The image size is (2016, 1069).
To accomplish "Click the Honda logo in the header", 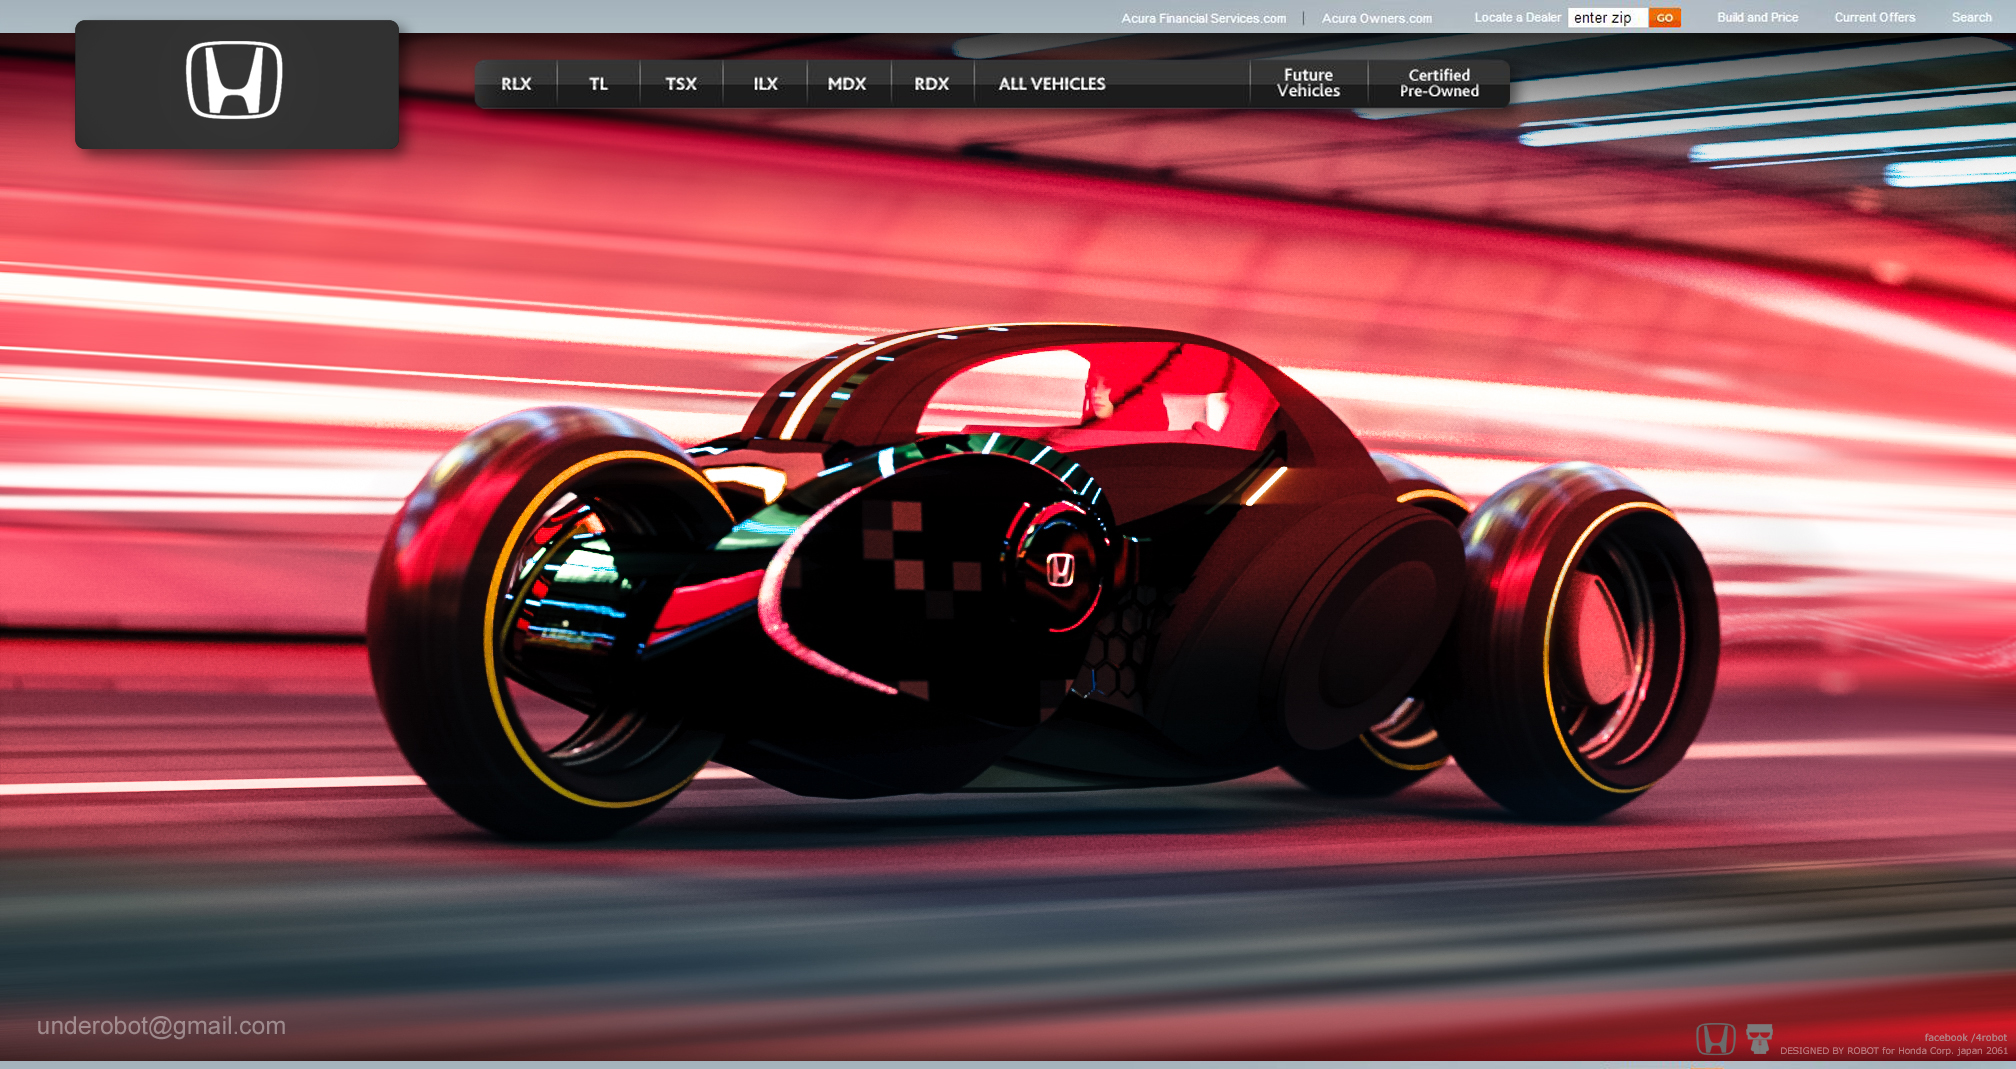I will [235, 80].
